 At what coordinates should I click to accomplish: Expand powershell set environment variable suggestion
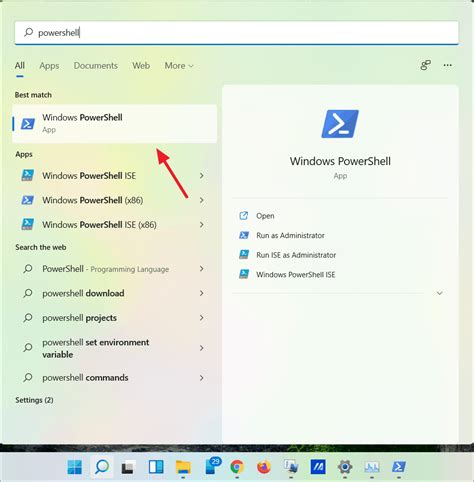[202, 348]
